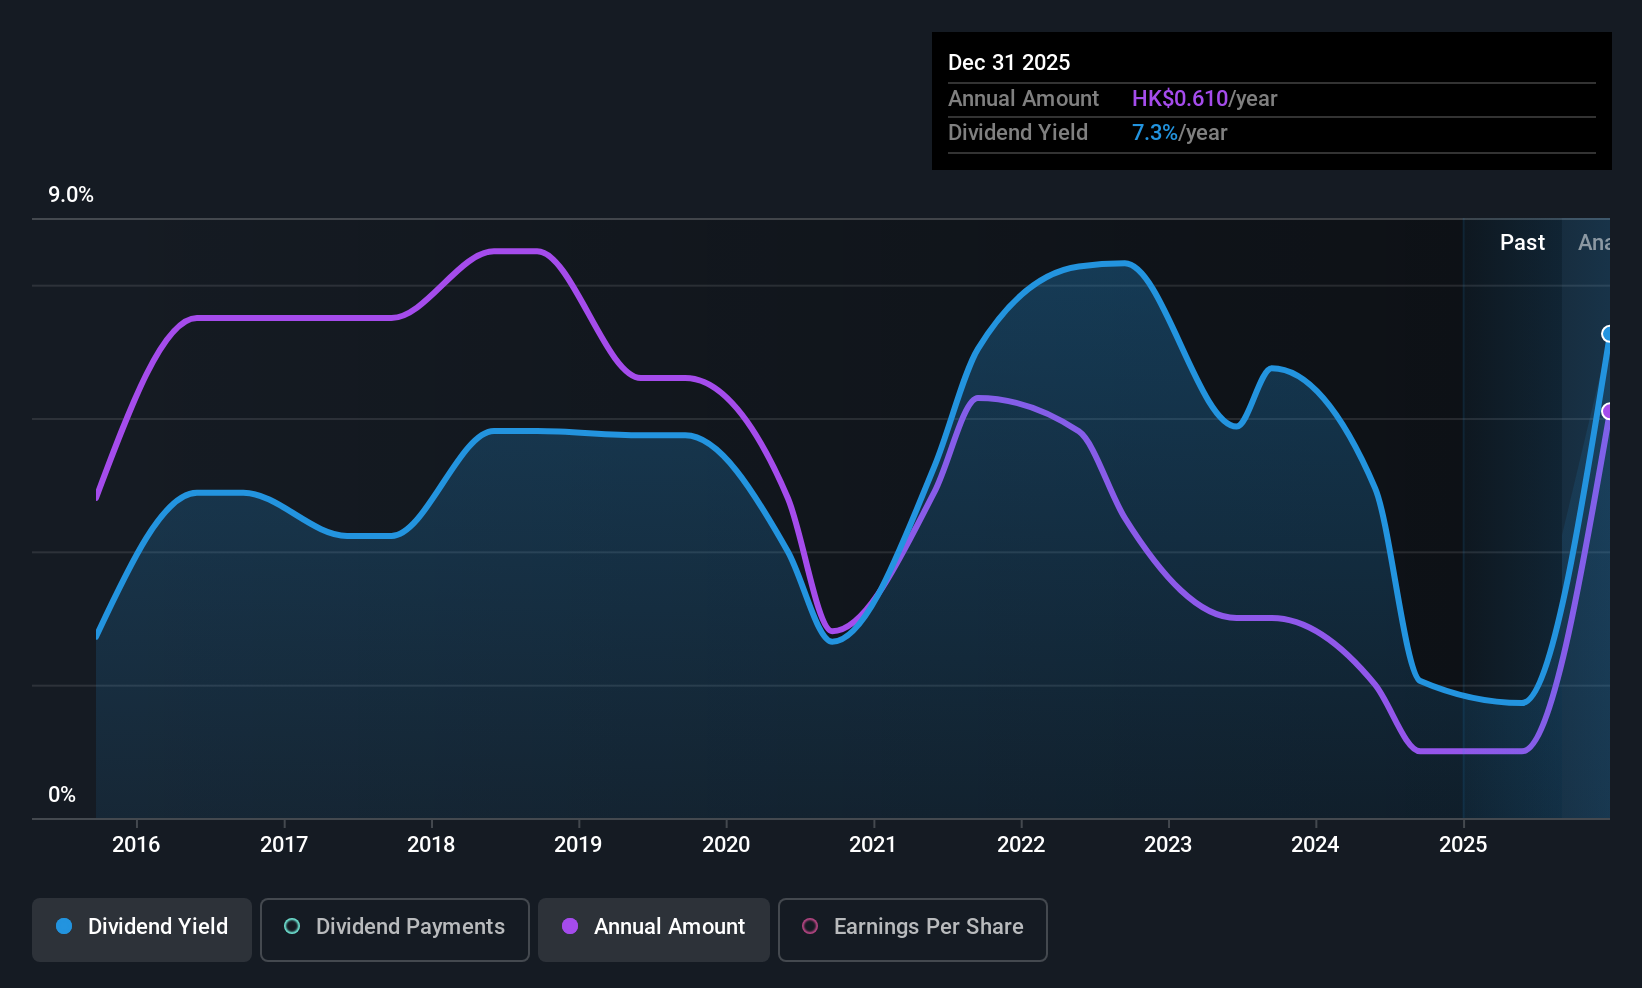1642x988 pixels.
Task: Click the 7.3% dividend yield value
Action: (1154, 133)
